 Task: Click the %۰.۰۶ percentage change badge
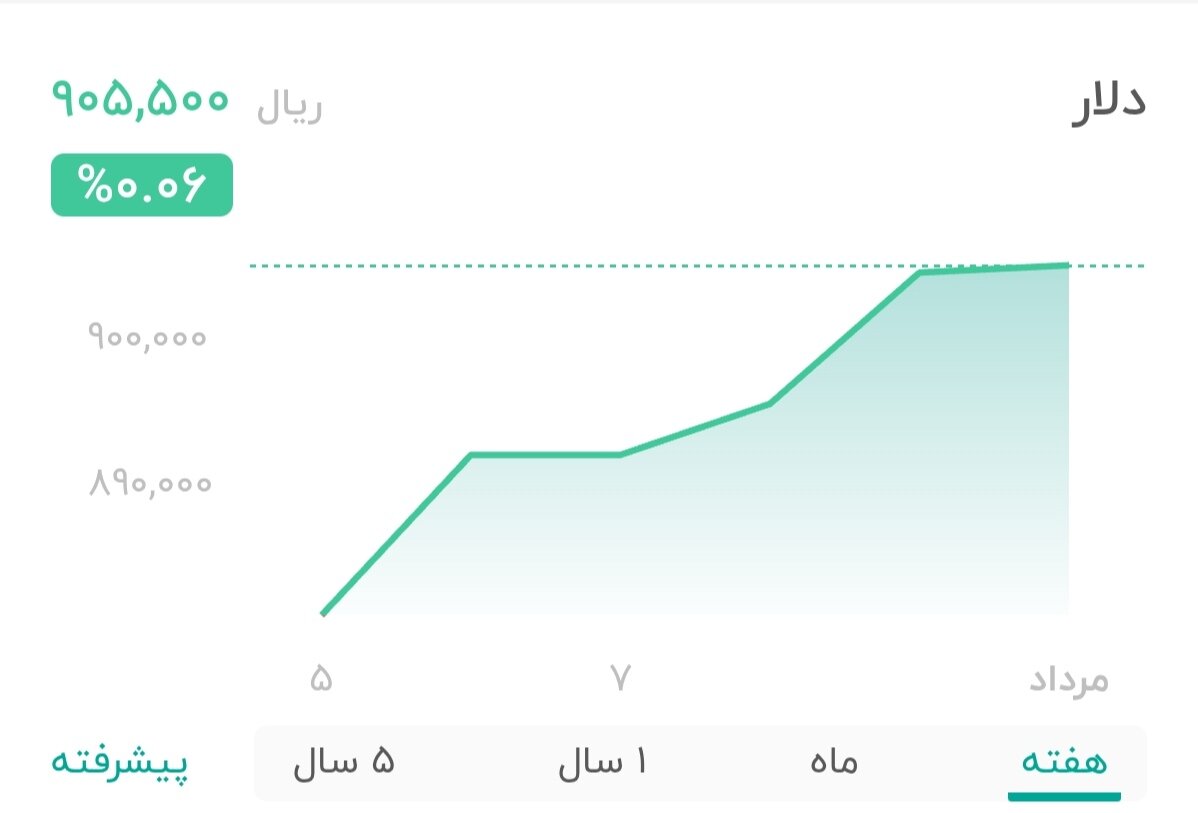tap(141, 184)
